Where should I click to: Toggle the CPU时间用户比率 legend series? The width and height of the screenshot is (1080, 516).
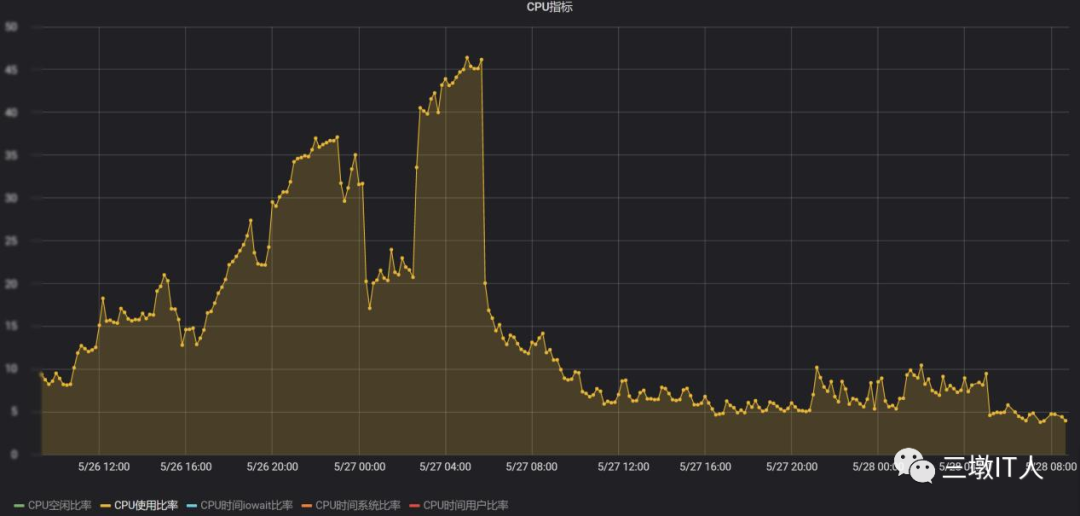pos(466,505)
